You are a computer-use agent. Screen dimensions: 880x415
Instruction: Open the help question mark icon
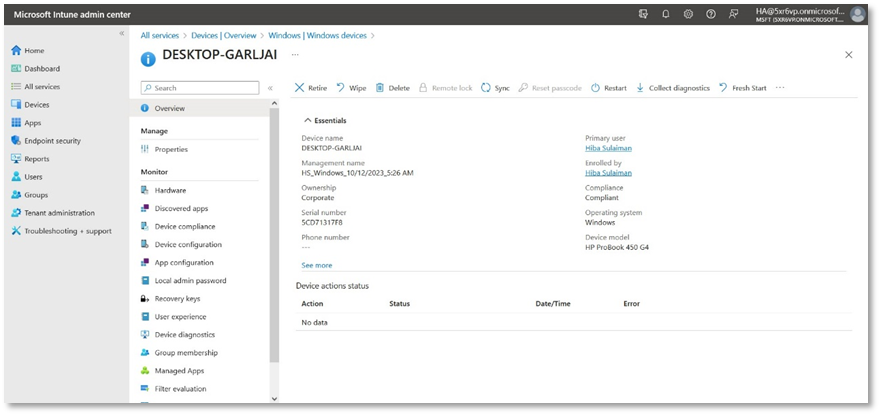click(711, 14)
